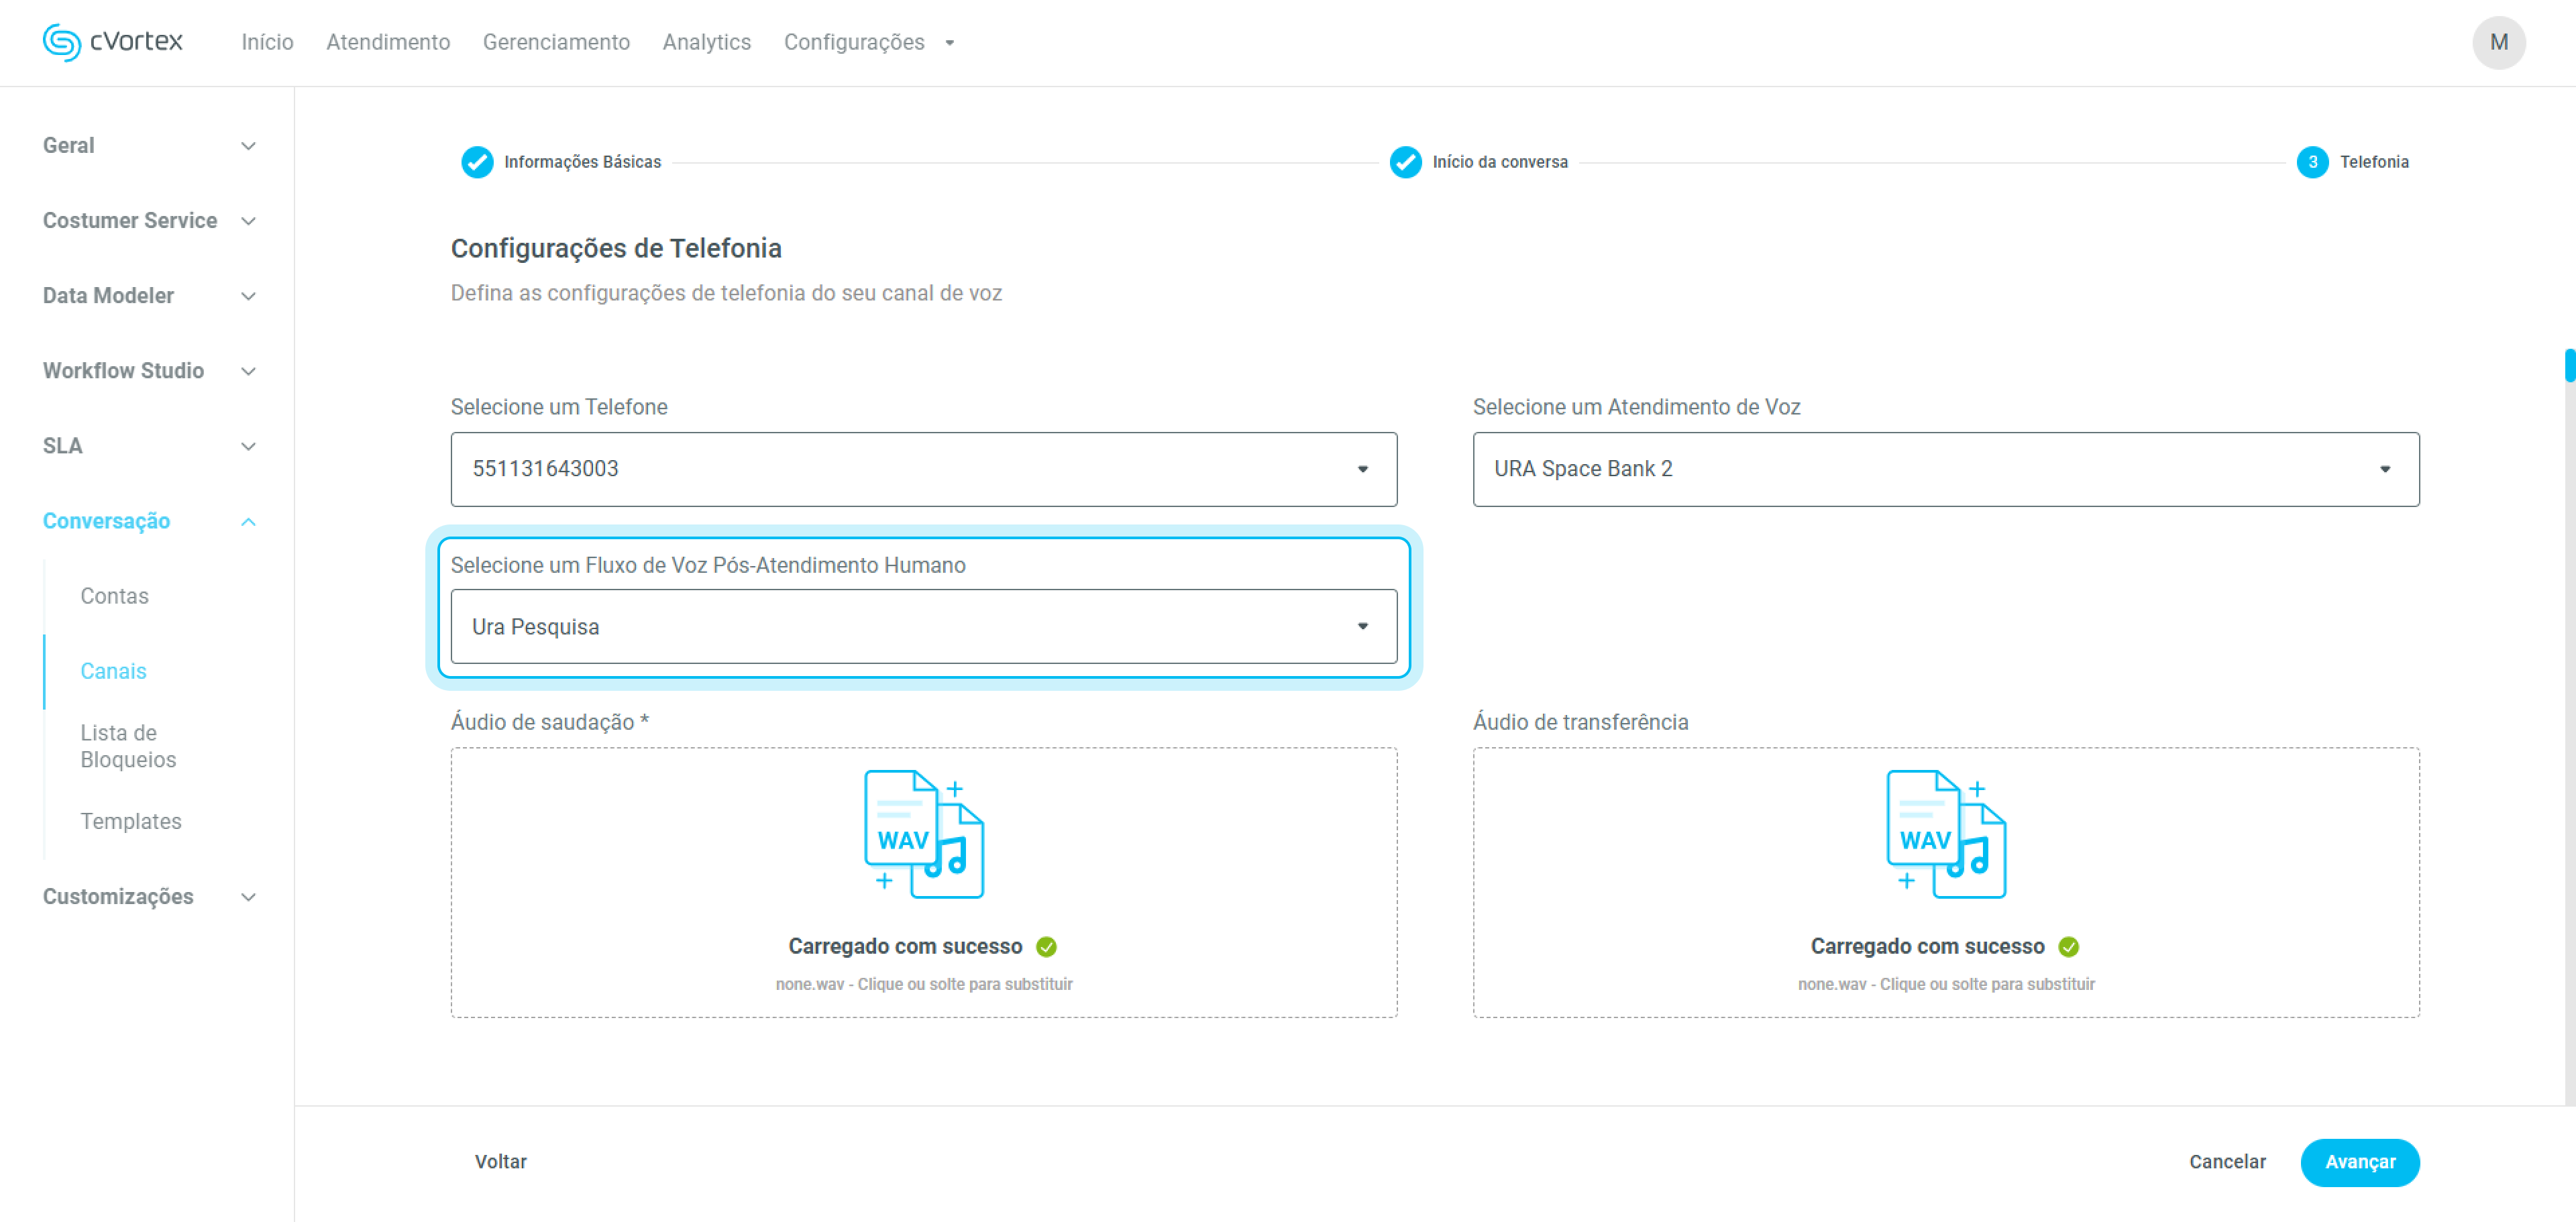The width and height of the screenshot is (2576, 1222).
Task: Open Templates in the sidebar
Action: click(131, 821)
